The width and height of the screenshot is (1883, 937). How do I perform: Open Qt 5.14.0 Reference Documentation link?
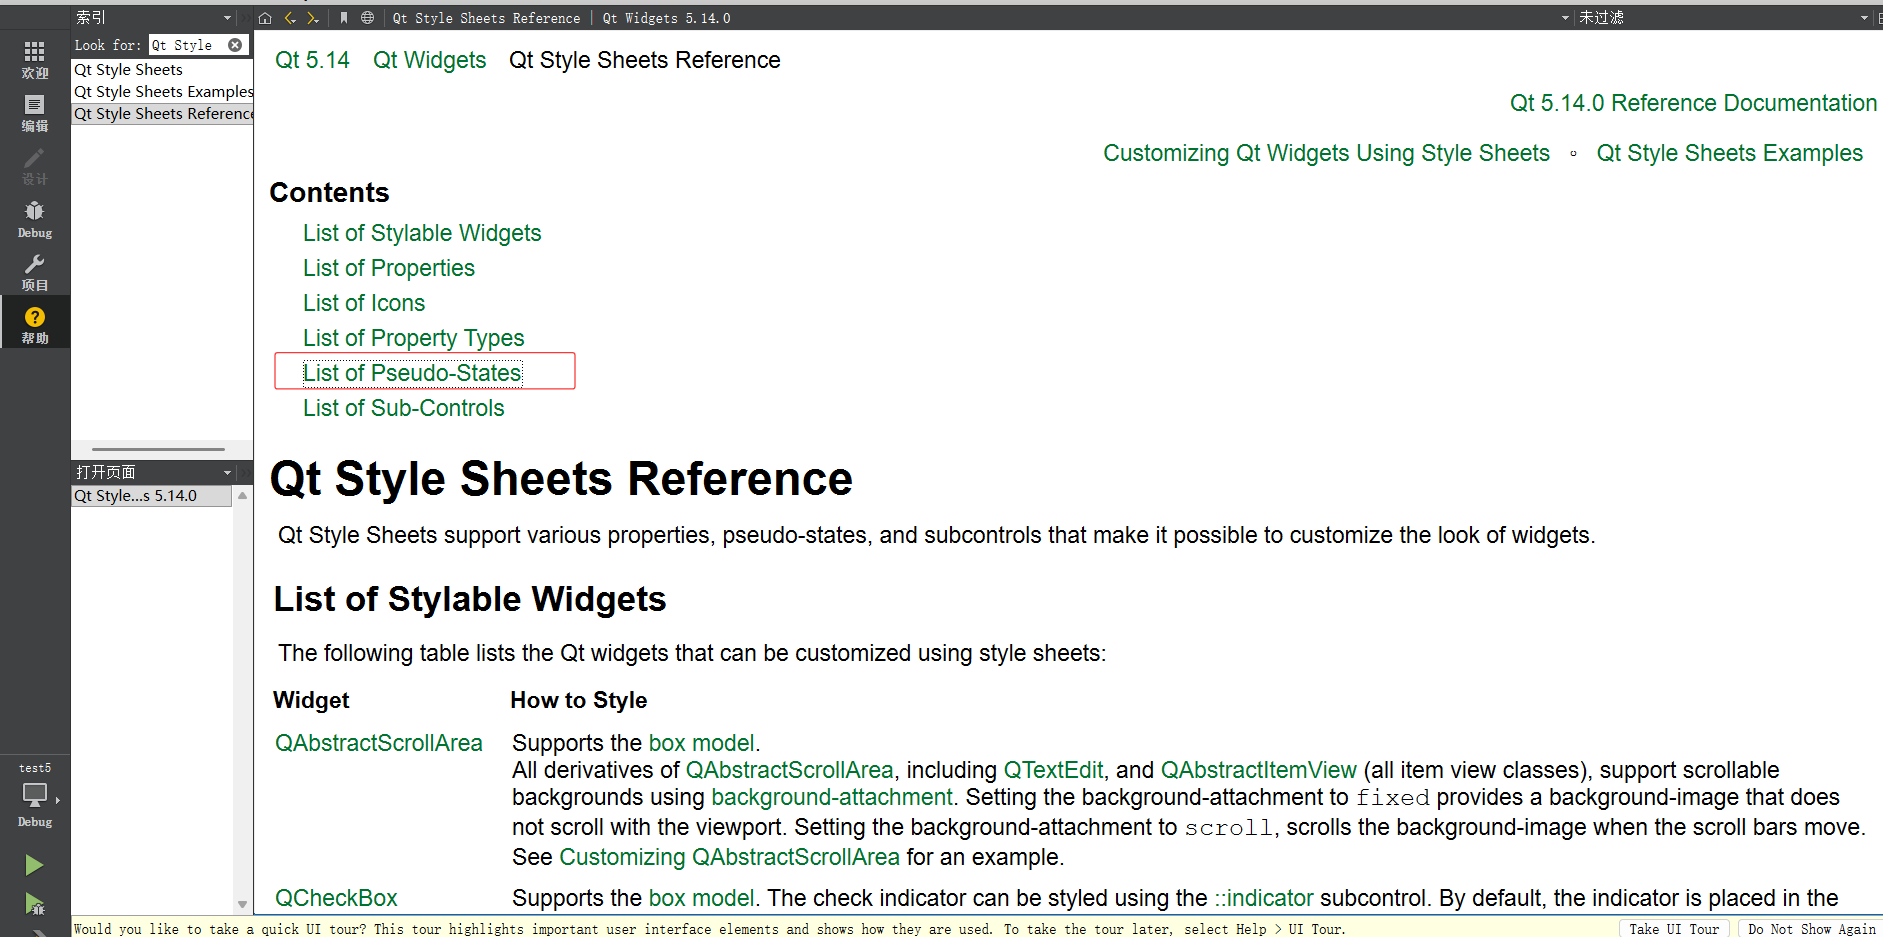[x=1693, y=103]
